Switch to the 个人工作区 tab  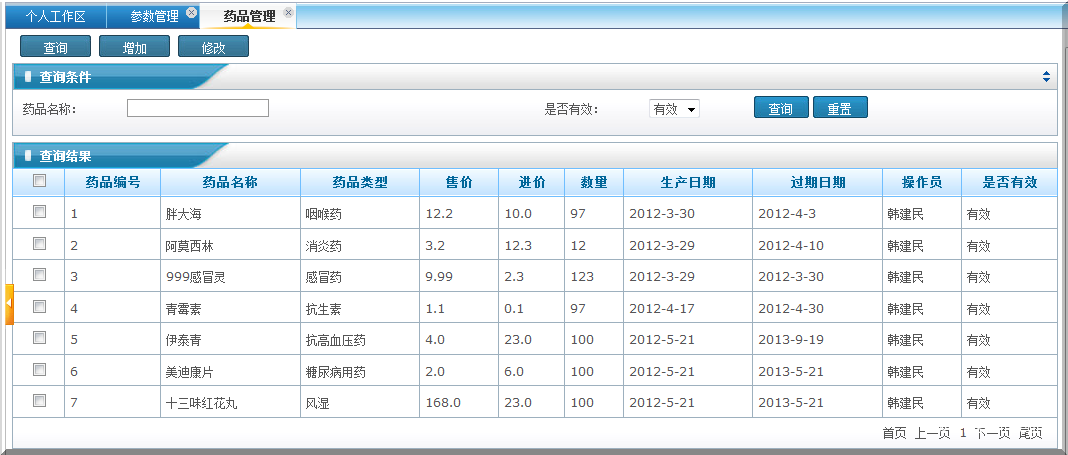tap(55, 16)
